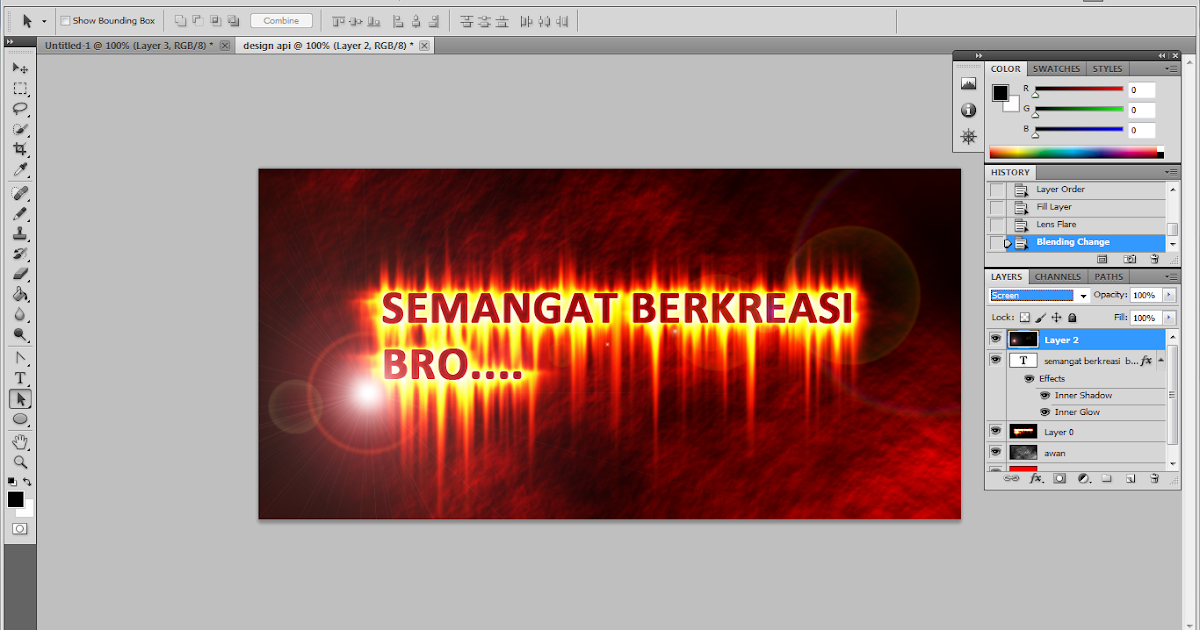
Task: Switch to the Channels tab
Action: tap(1057, 276)
